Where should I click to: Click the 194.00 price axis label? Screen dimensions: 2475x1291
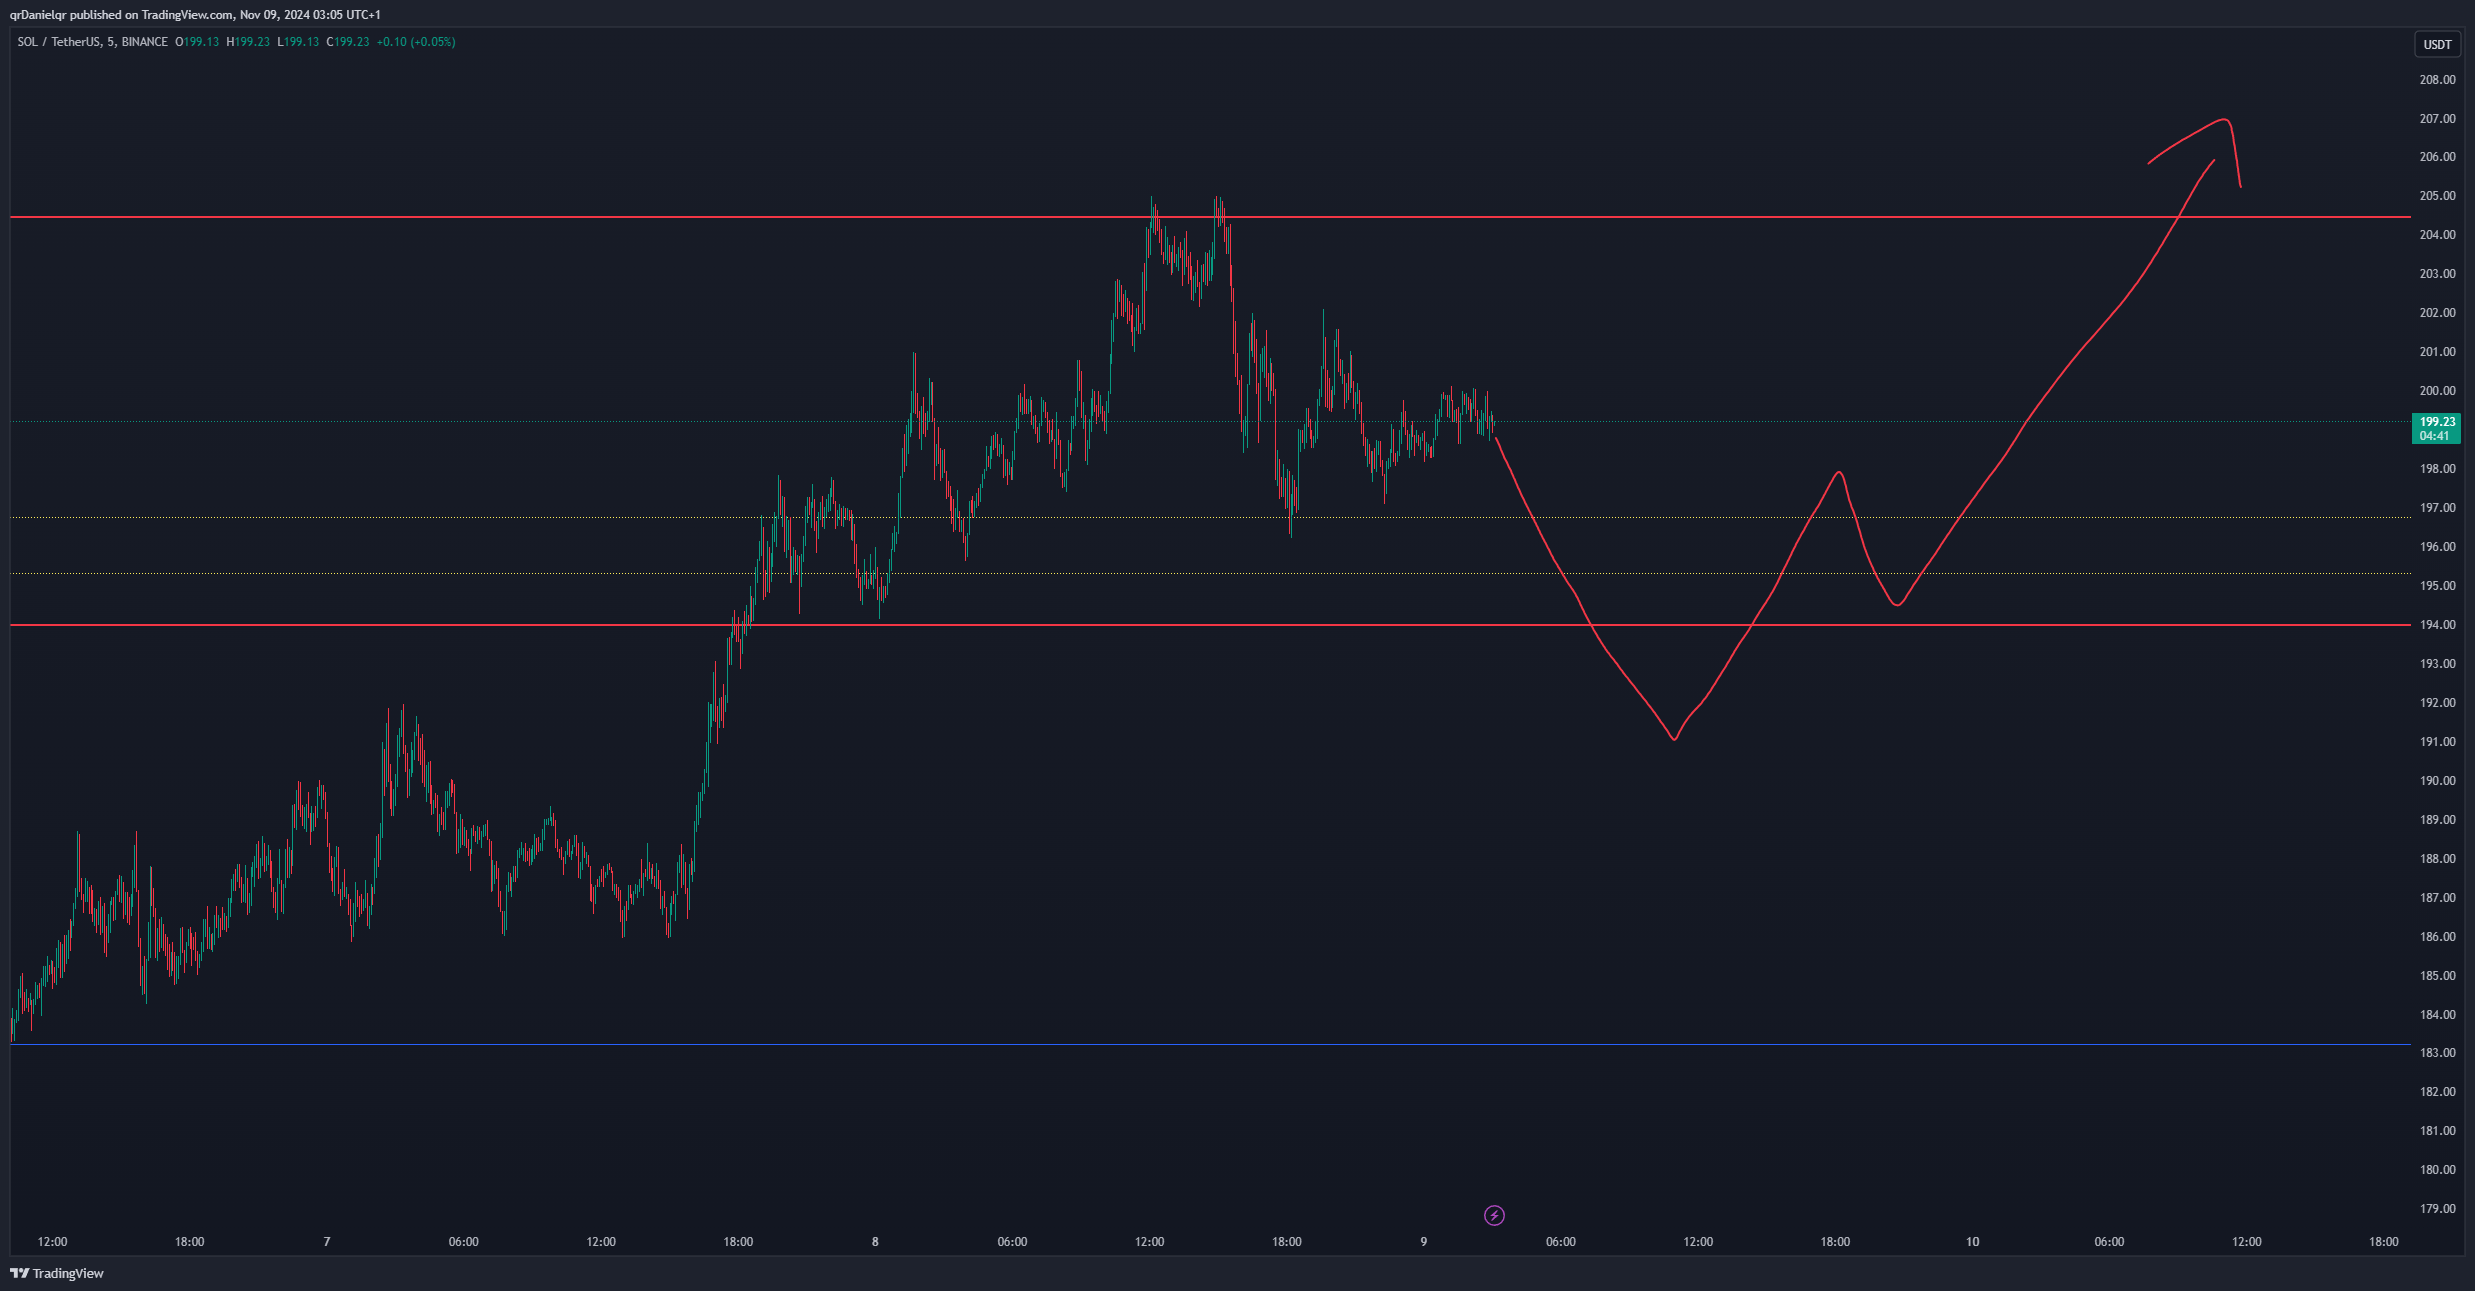click(x=2437, y=625)
